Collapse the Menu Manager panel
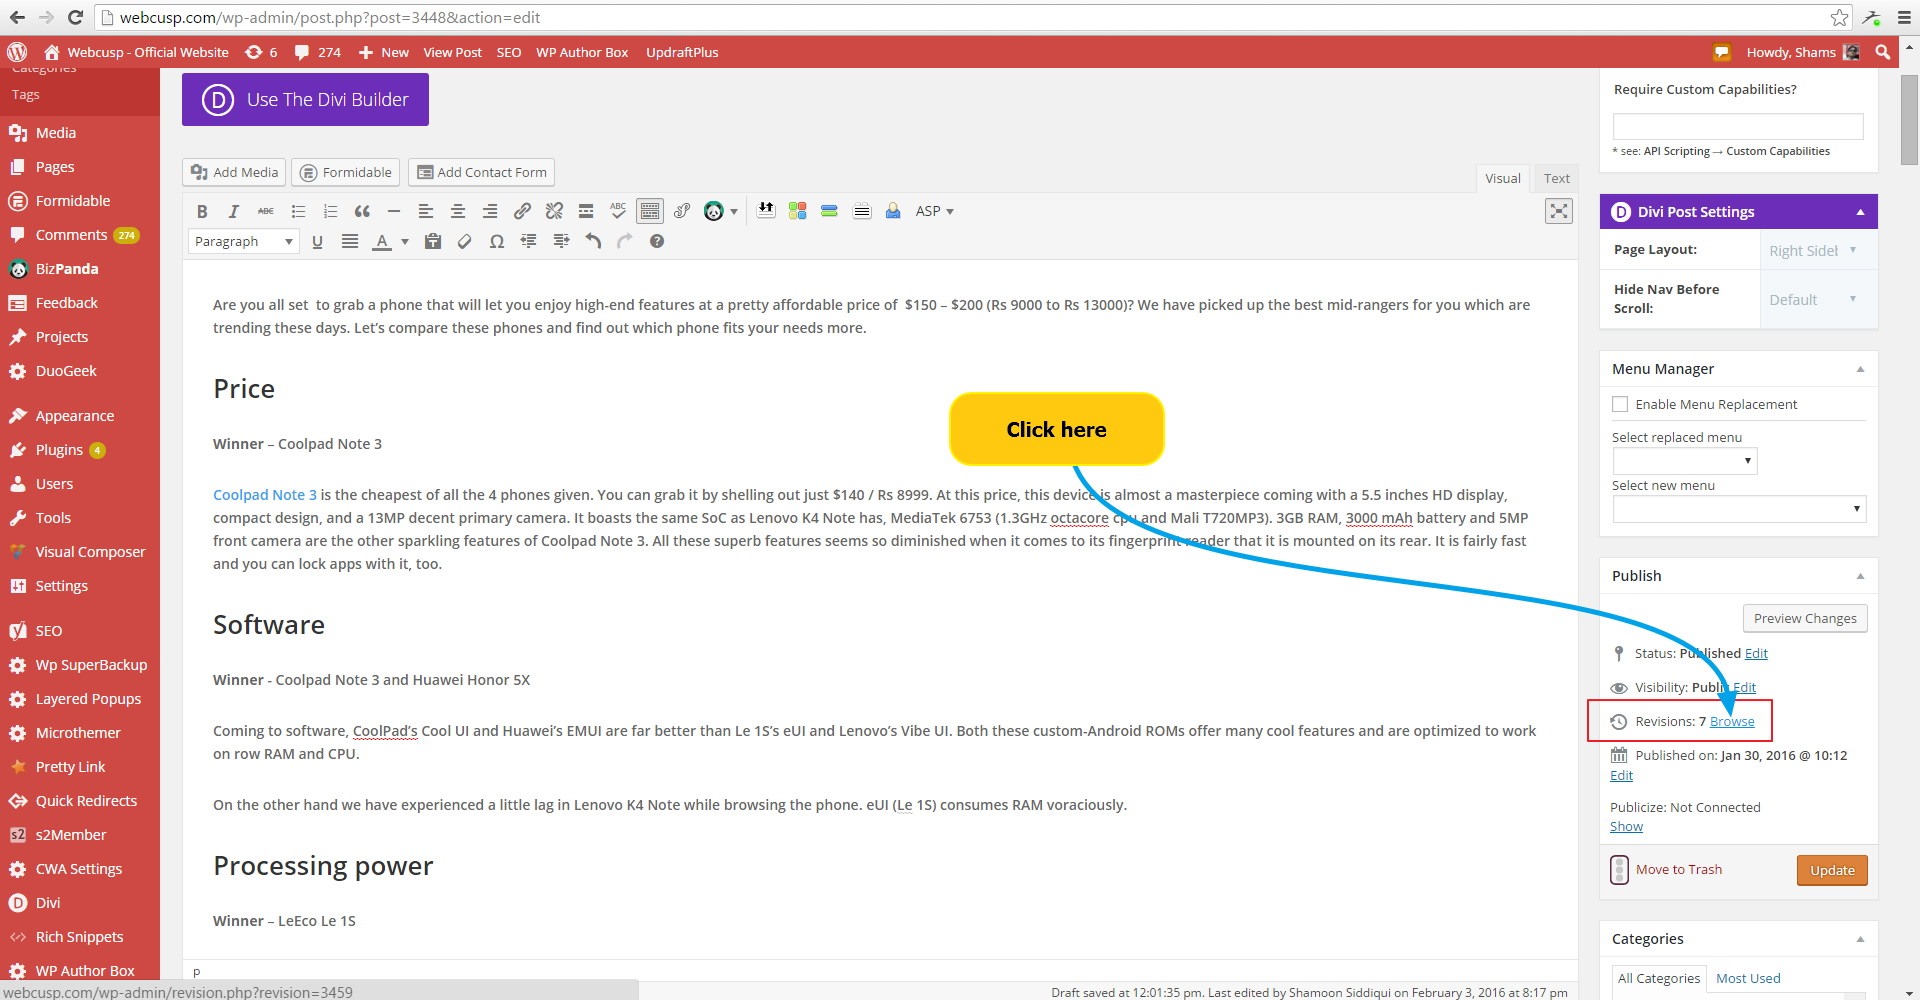The height and width of the screenshot is (1000, 1920). pos(1860,369)
